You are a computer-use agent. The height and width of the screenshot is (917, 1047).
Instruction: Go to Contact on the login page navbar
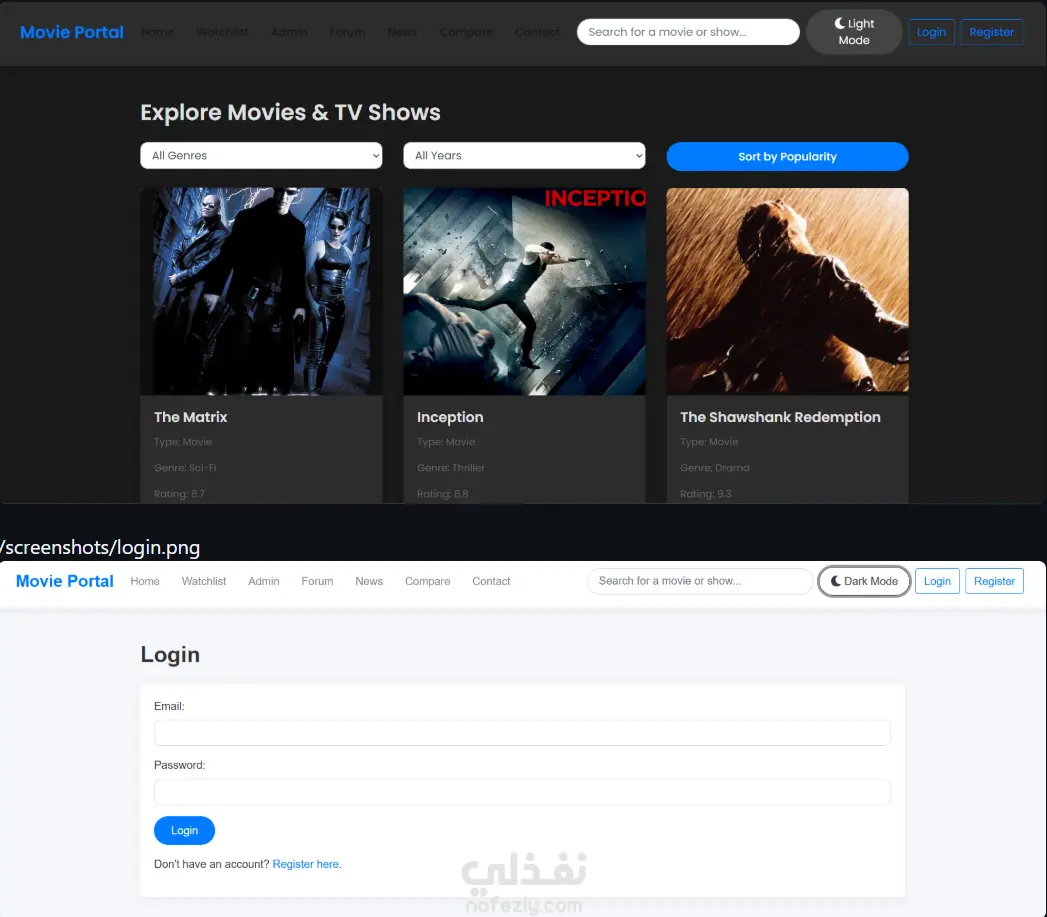[x=491, y=581]
